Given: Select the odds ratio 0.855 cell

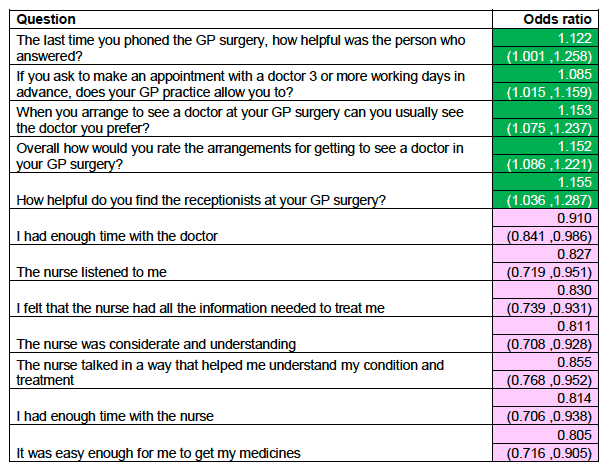Looking at the screenshot, I should pyautogui.click(x=545, y=362).
